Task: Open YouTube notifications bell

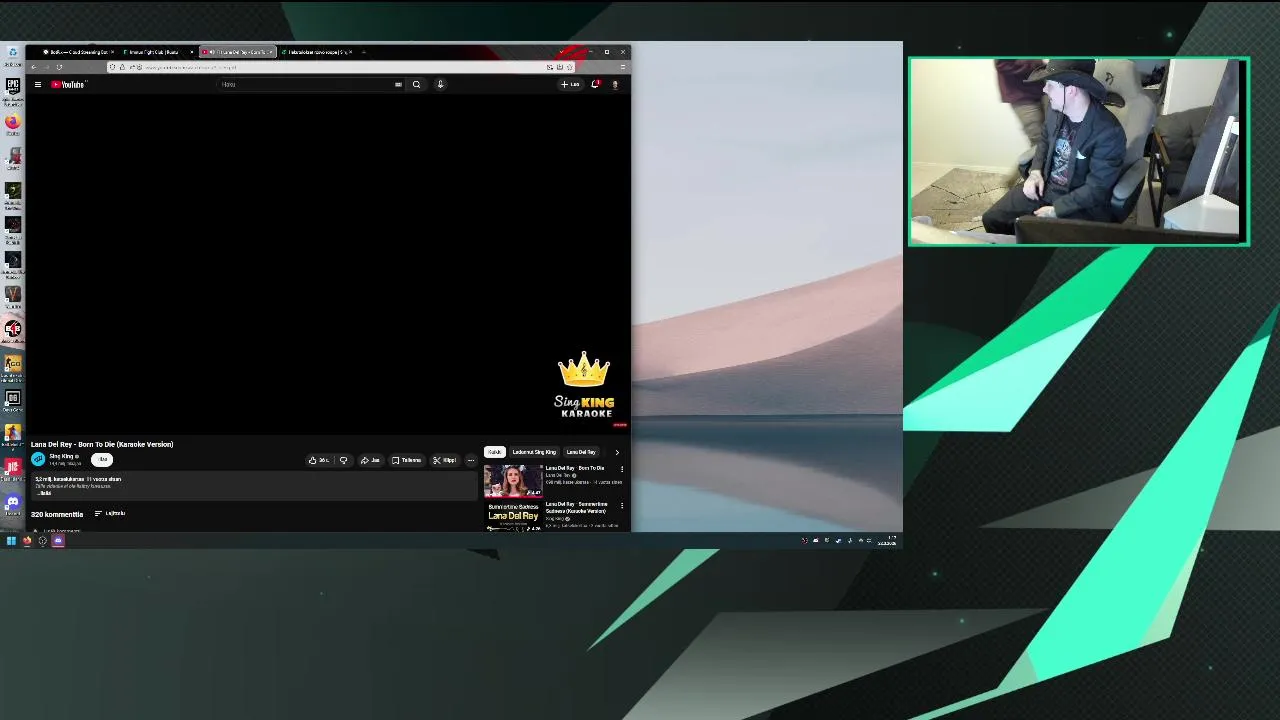Action: 595,85
